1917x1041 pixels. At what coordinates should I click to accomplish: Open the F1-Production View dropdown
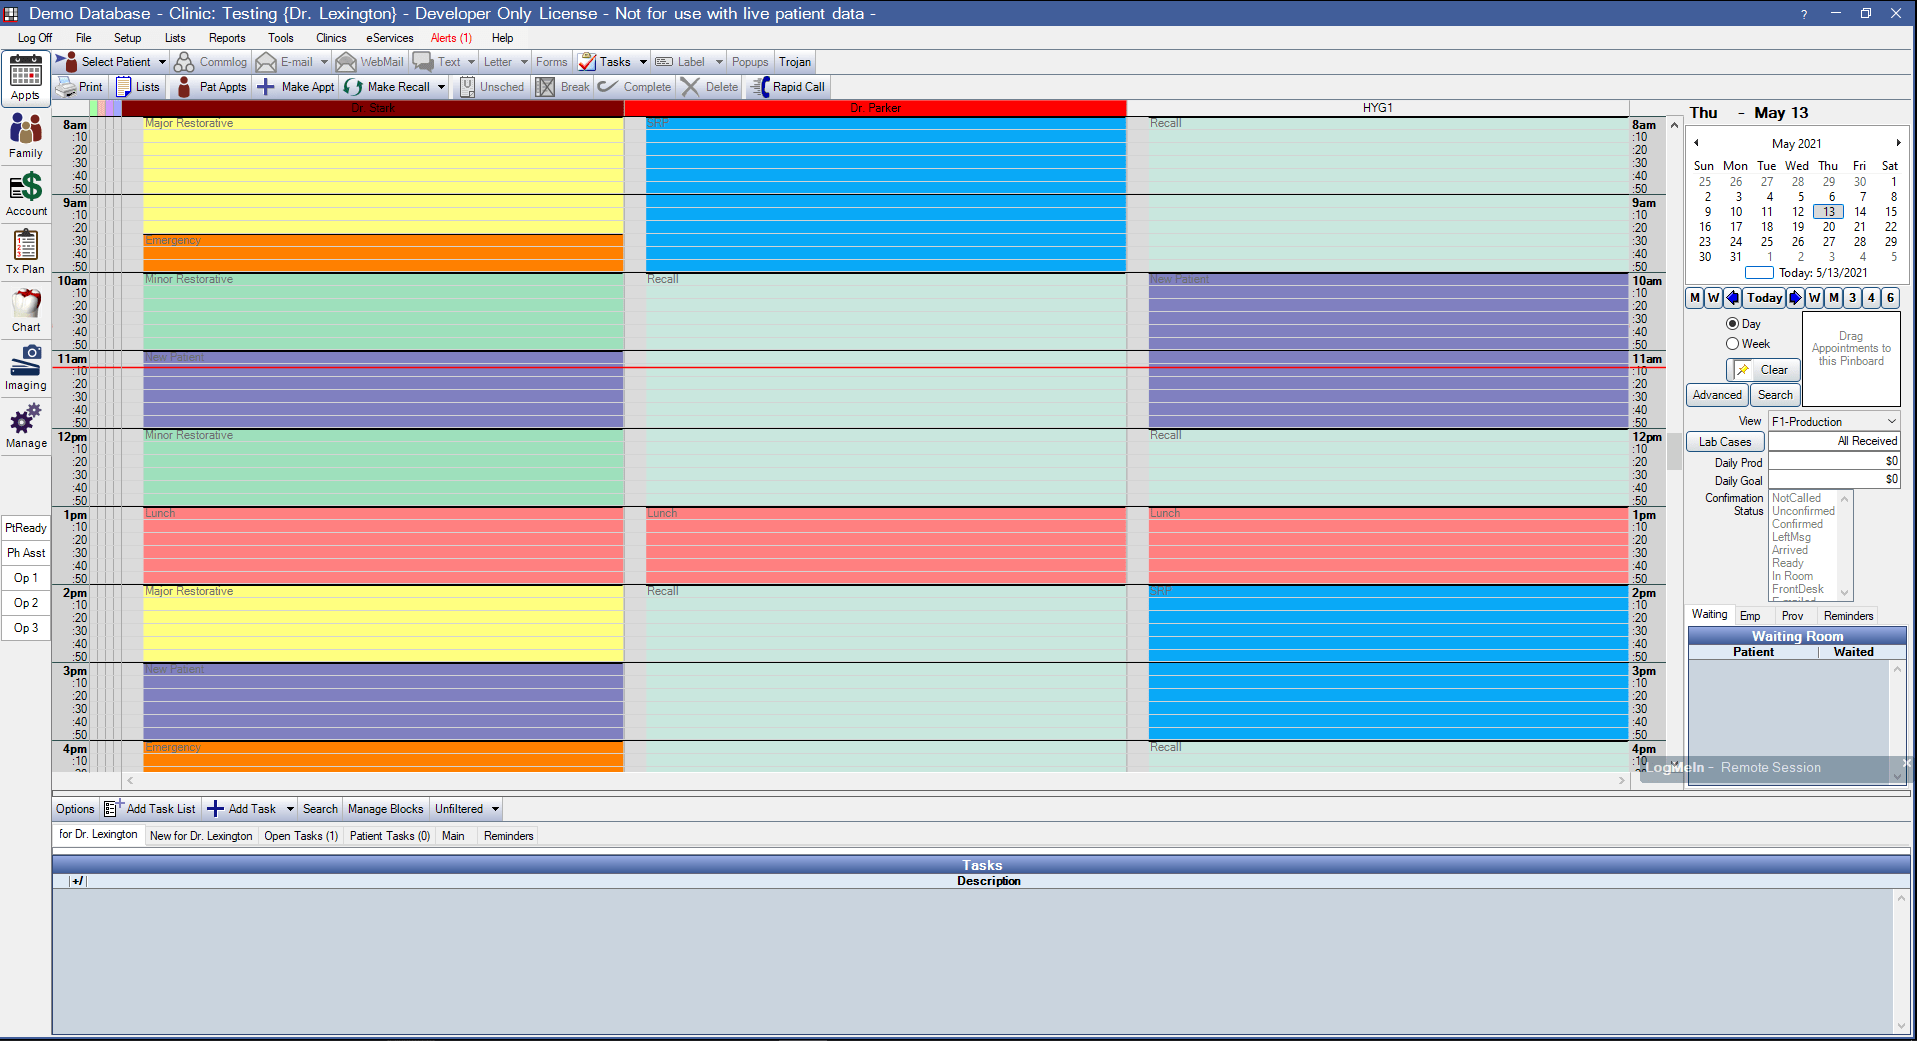tap(1833, 420)
